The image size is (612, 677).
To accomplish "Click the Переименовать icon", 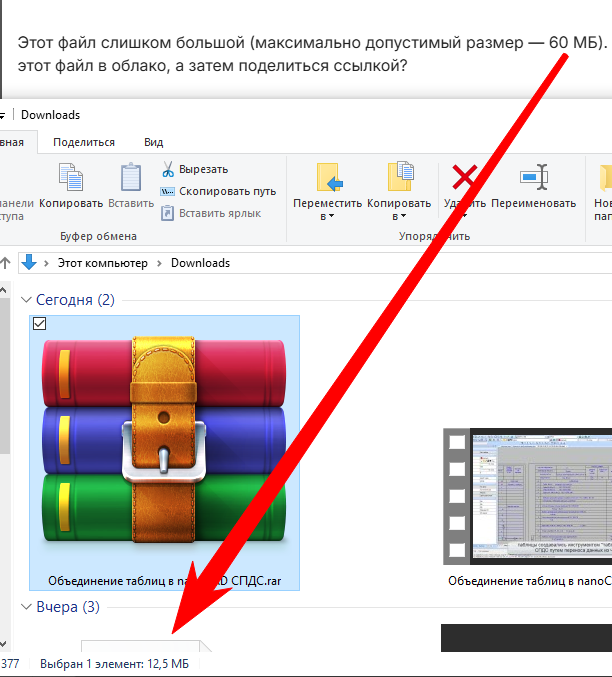I will 533,178.
